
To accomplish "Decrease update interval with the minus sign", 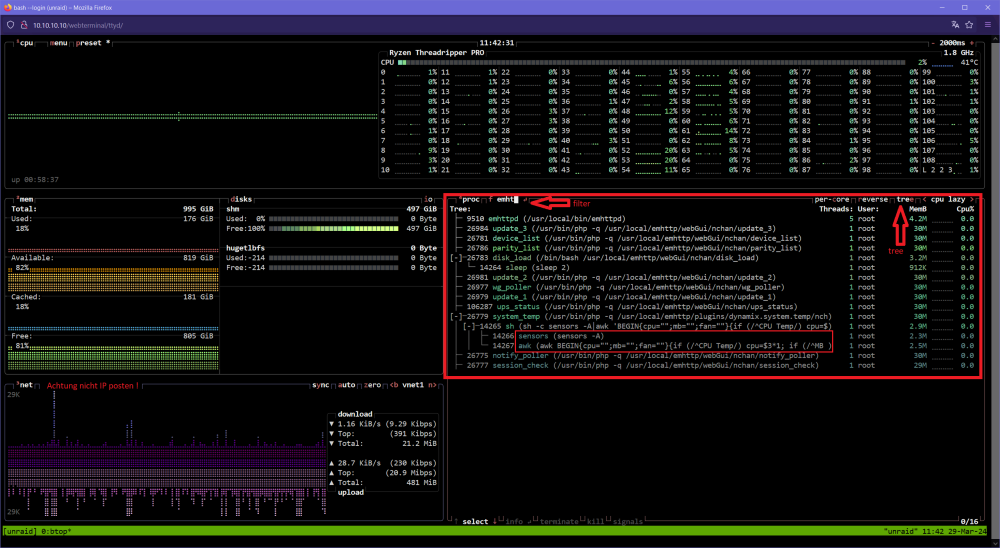I will [x=932, y=43].
